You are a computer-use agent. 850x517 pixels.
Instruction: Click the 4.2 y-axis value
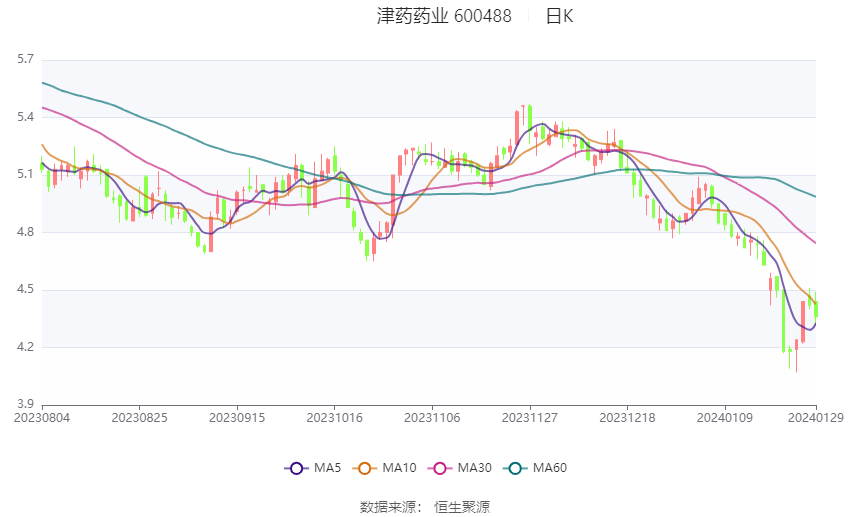point(25,347)
